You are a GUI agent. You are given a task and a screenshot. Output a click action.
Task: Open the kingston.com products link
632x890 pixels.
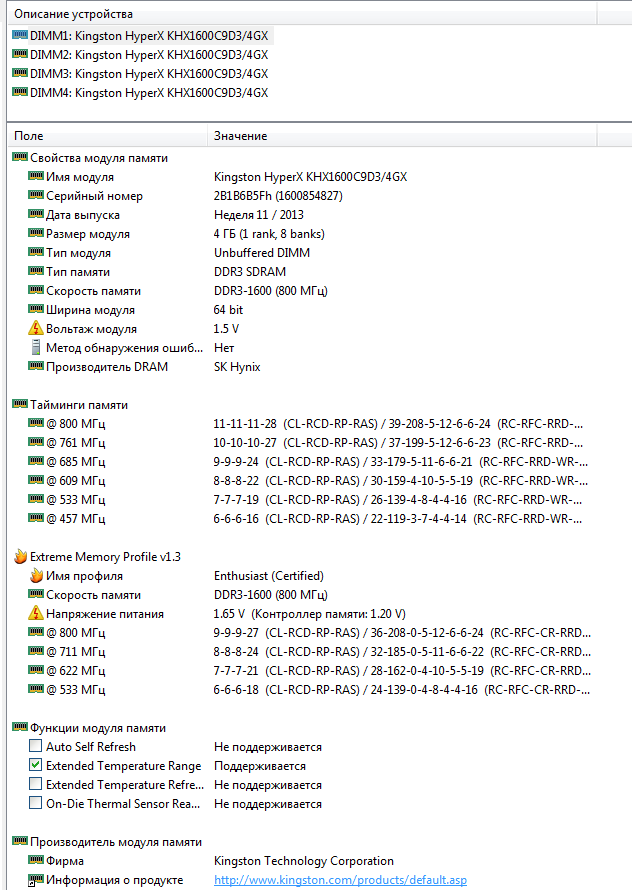pos(340,880)
